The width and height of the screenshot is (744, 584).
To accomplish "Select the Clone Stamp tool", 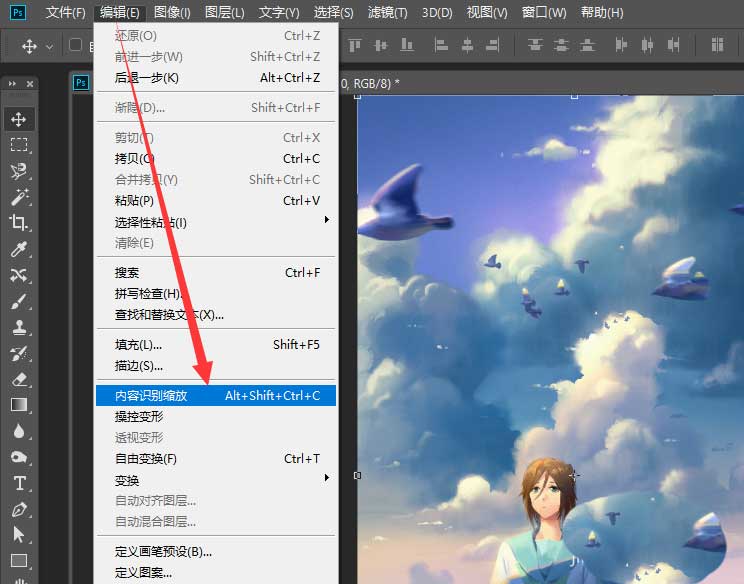I will (x=19, y=327).
